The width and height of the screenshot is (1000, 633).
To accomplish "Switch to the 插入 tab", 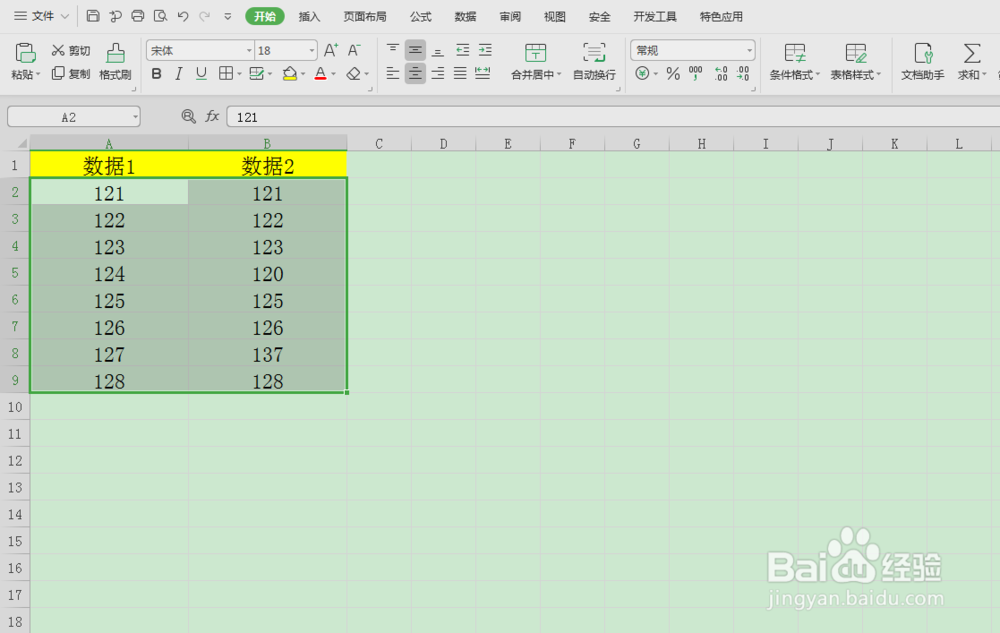I will pyautogui.click(x=309, y=17).
